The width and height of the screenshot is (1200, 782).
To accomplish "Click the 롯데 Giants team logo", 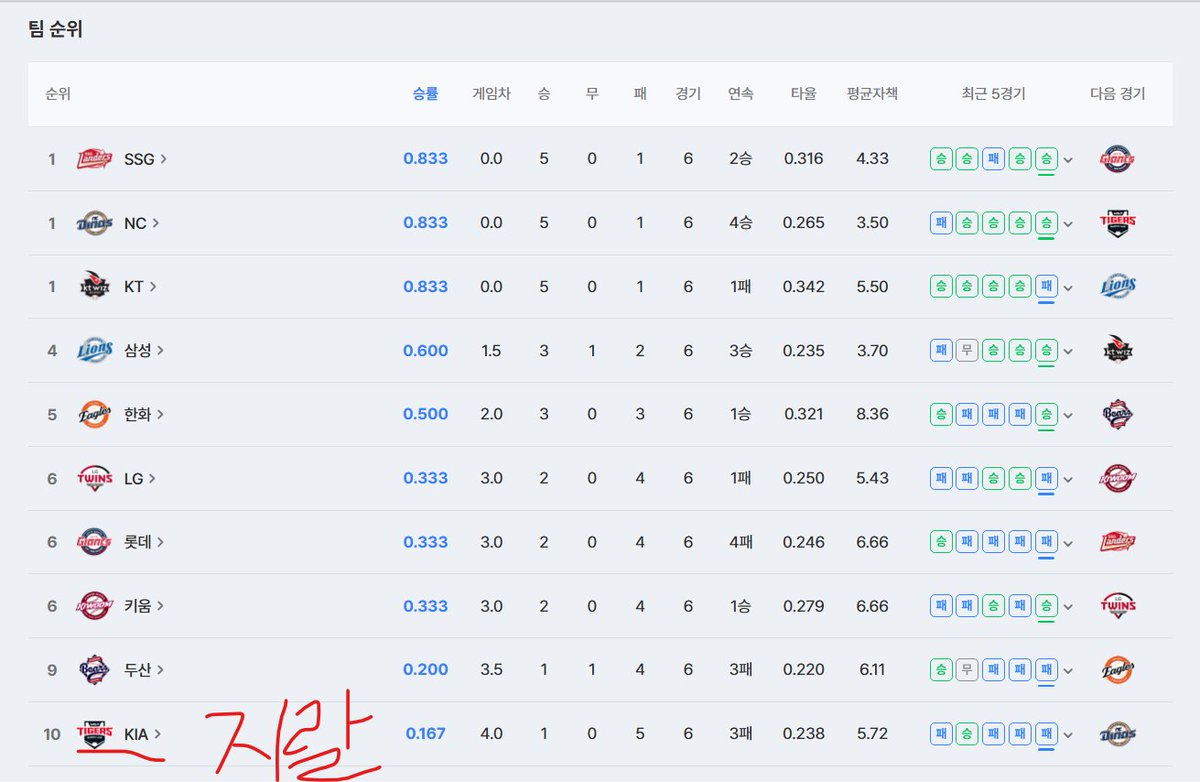I will click(95, 542).
